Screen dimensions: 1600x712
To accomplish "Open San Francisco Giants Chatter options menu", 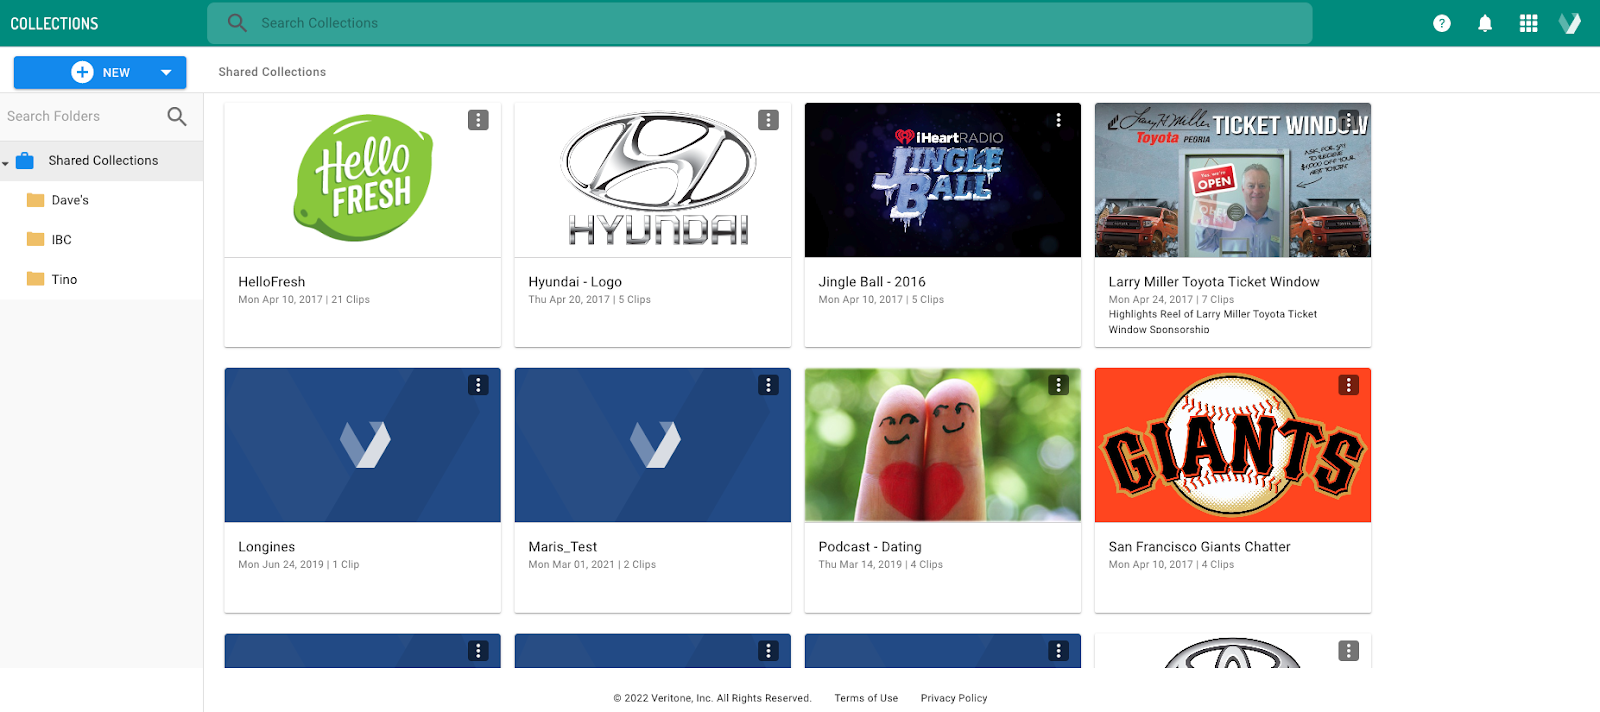I will [x=1348, y=385].
